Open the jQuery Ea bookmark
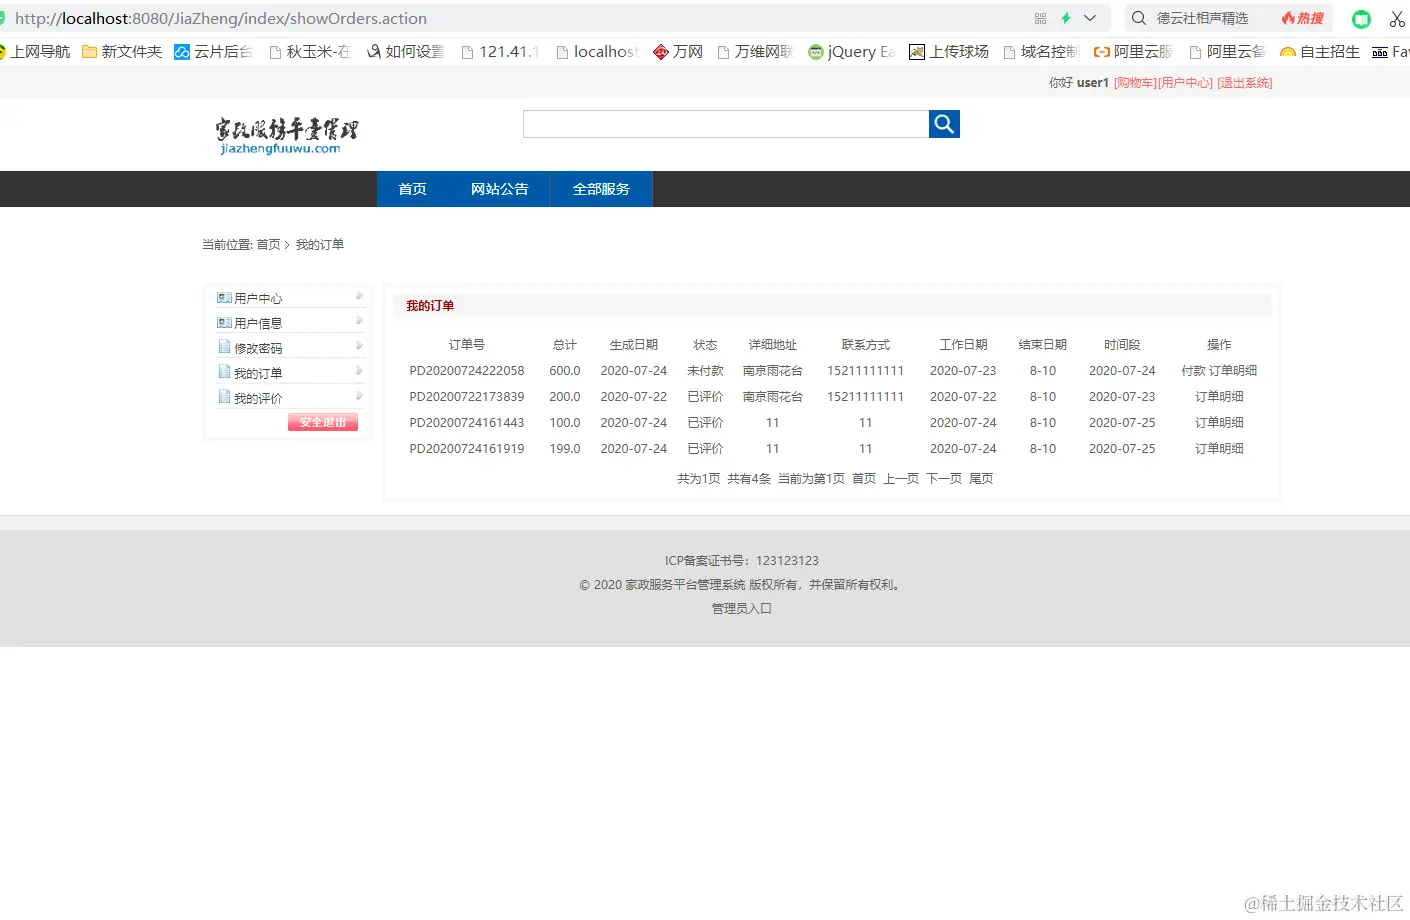1410x920 pixels. 851,52
